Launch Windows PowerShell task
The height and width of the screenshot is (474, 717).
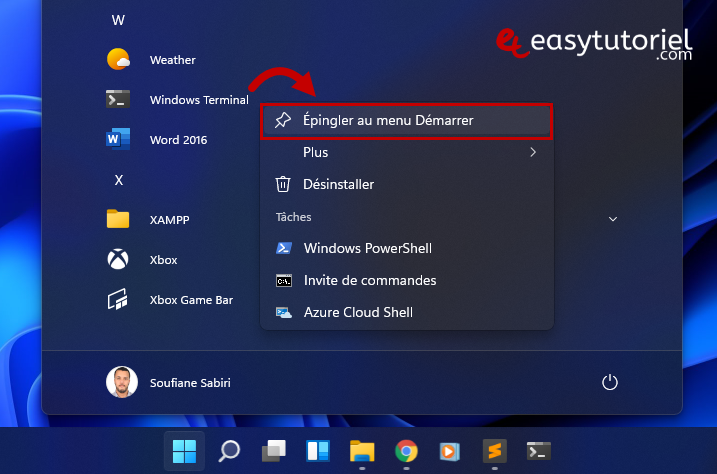pos(407,248)
